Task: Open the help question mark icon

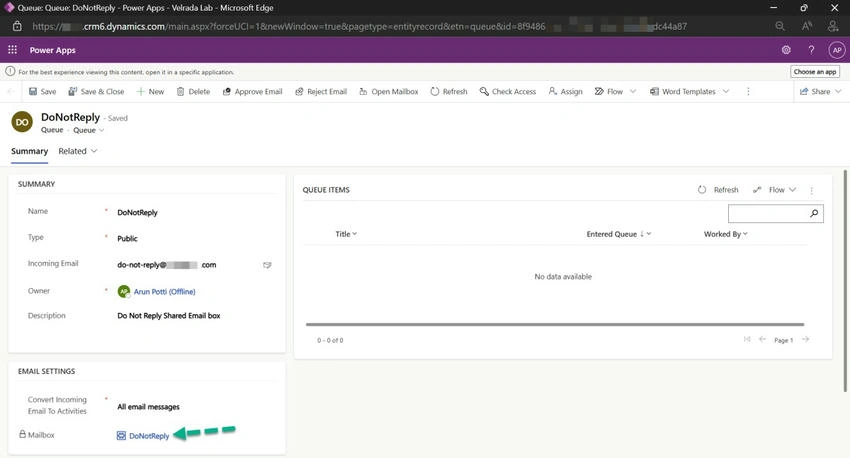Action: tap(811, 50)
